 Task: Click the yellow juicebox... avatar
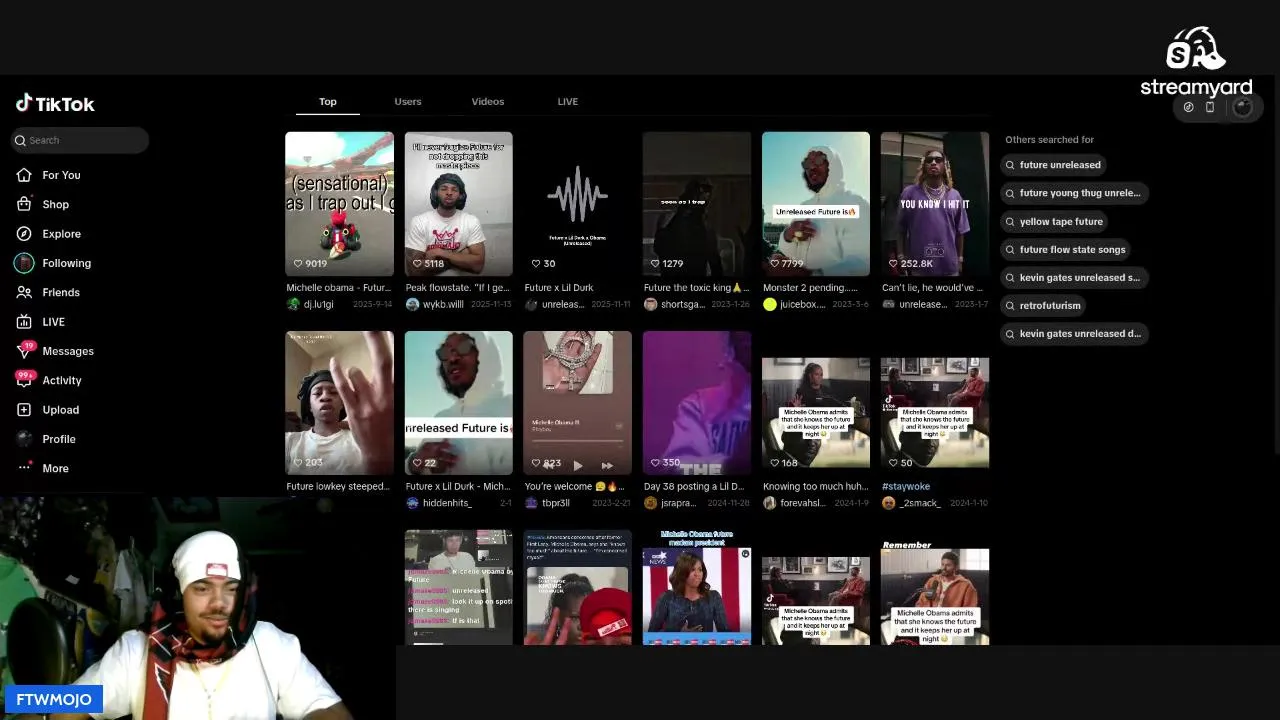(x=770, y=304)
